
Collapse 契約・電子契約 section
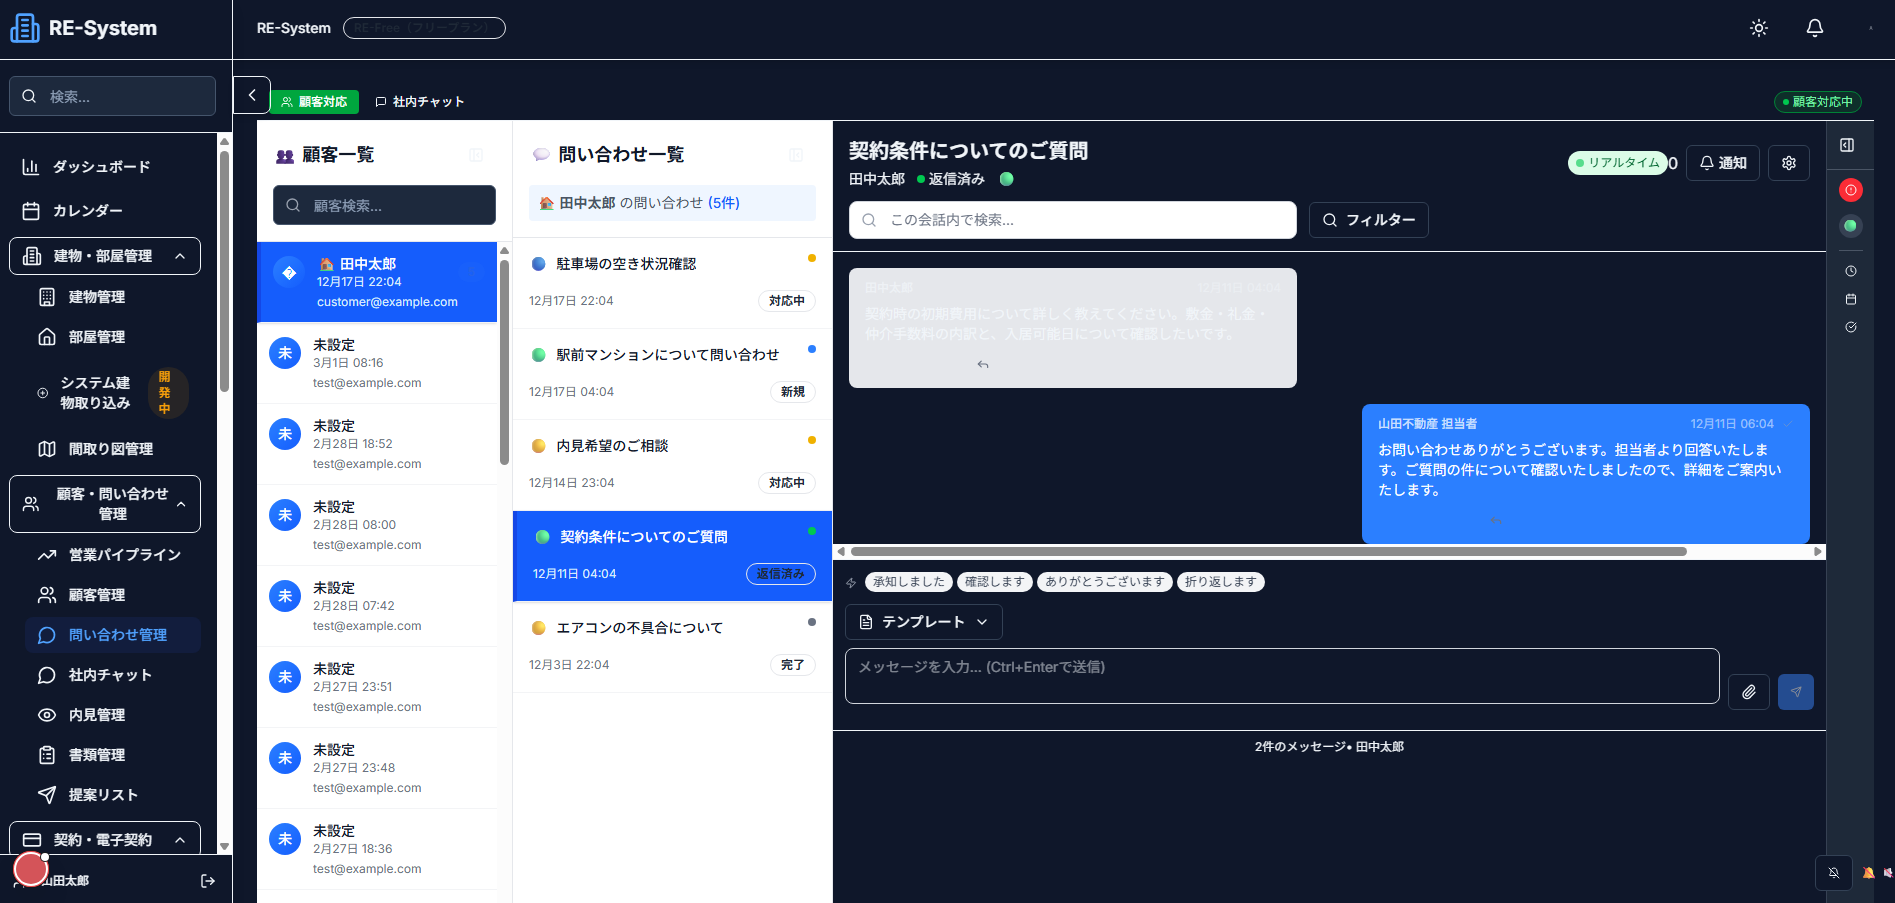coord(105,839)
